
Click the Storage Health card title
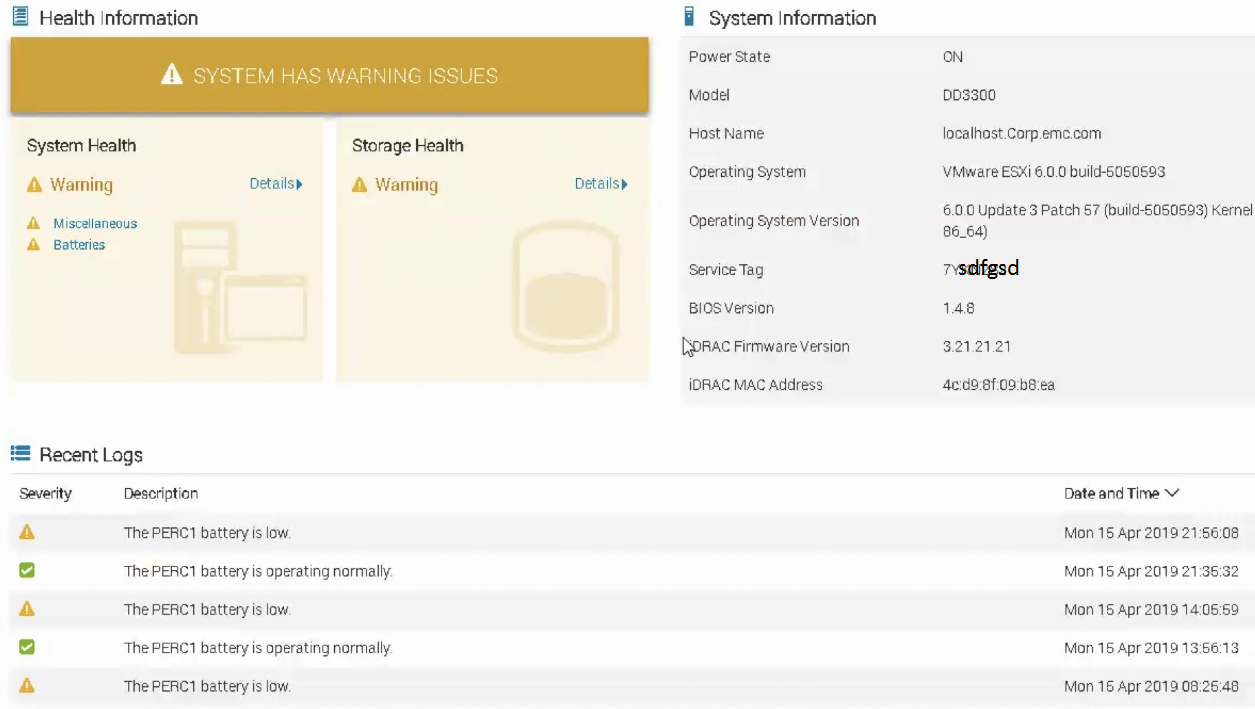(x=408, y=146)
